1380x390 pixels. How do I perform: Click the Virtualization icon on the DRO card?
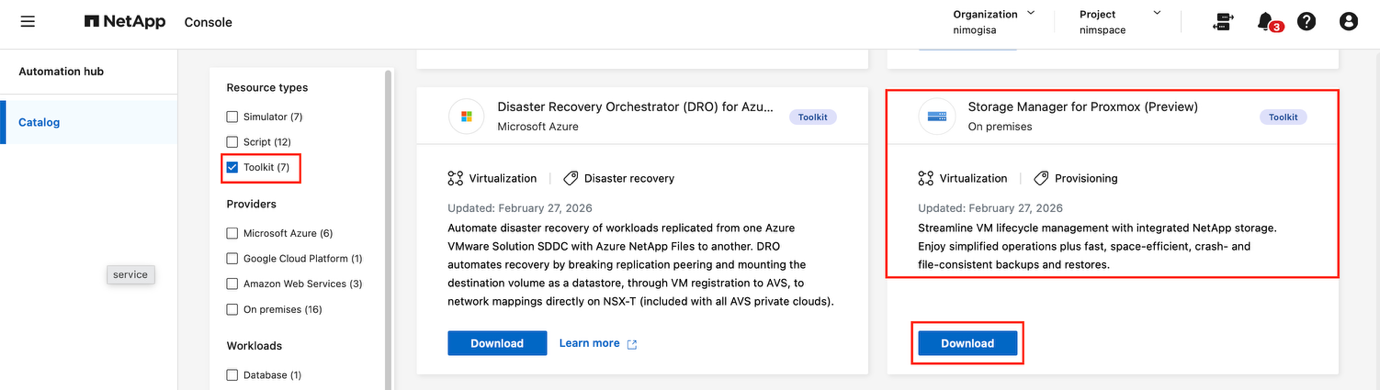(x=455, y=178)
